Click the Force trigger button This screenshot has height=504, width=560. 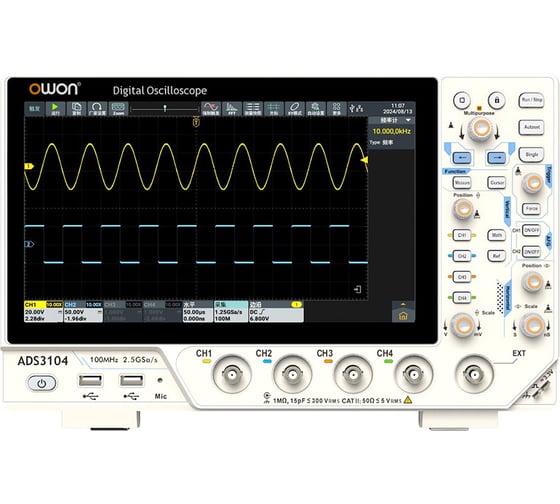click(x=531, y=209)
